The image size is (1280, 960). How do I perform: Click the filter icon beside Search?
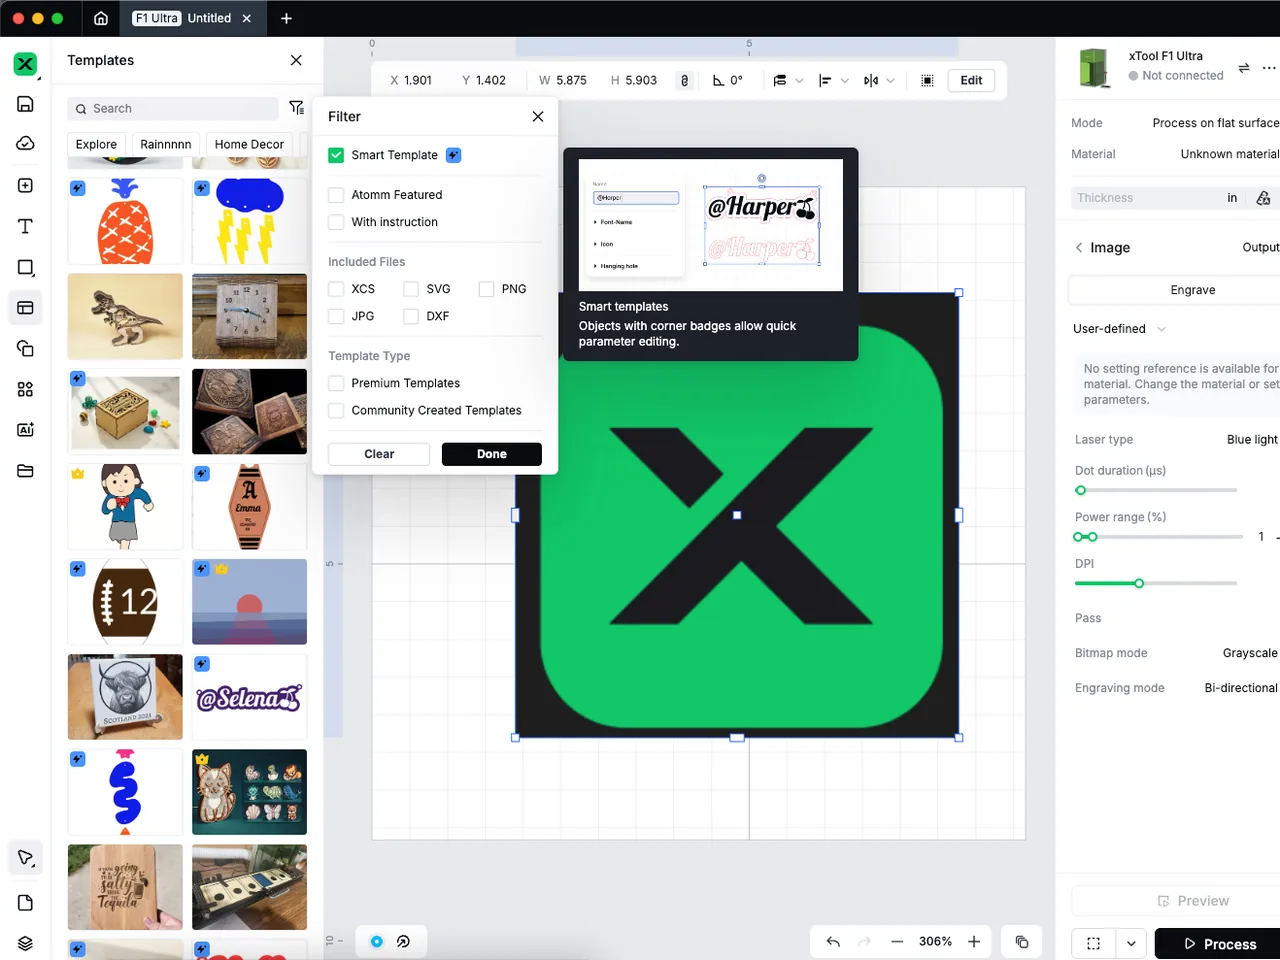point(296,108)
